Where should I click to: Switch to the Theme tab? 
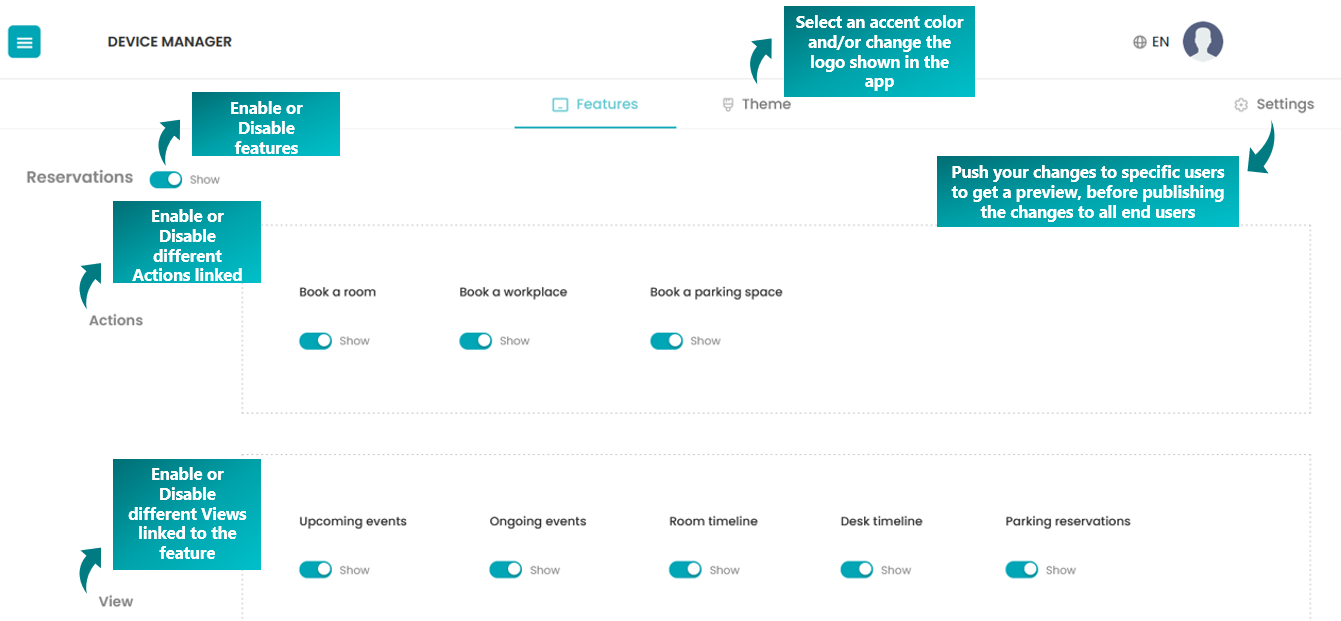point(757,104)
